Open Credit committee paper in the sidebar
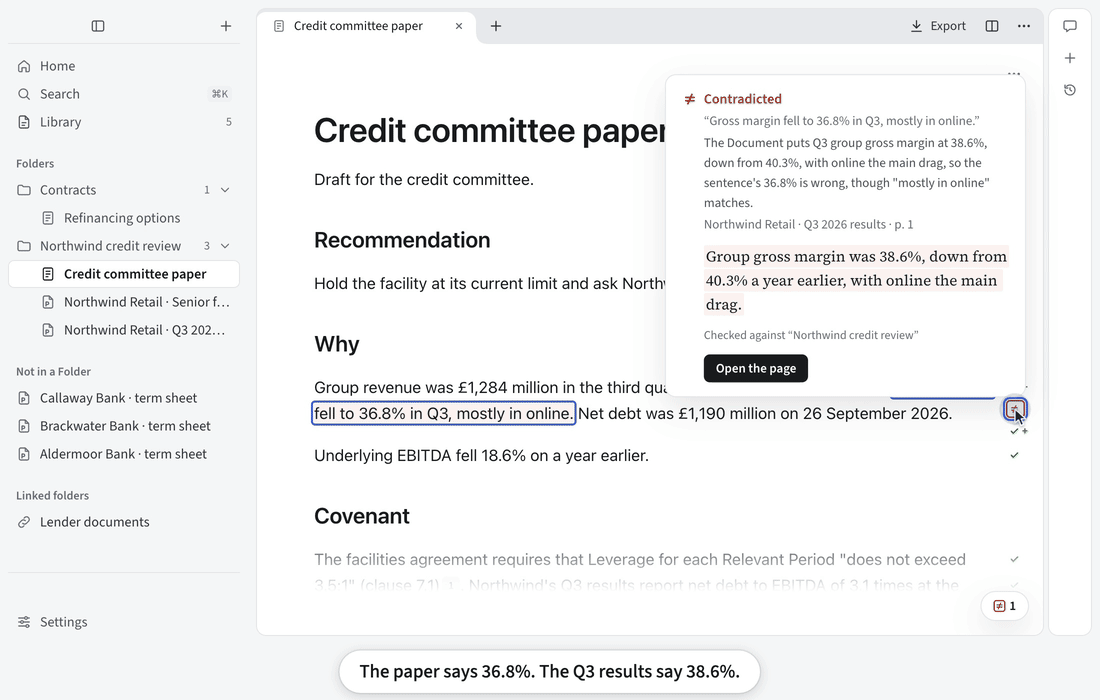 click(123, 274)
